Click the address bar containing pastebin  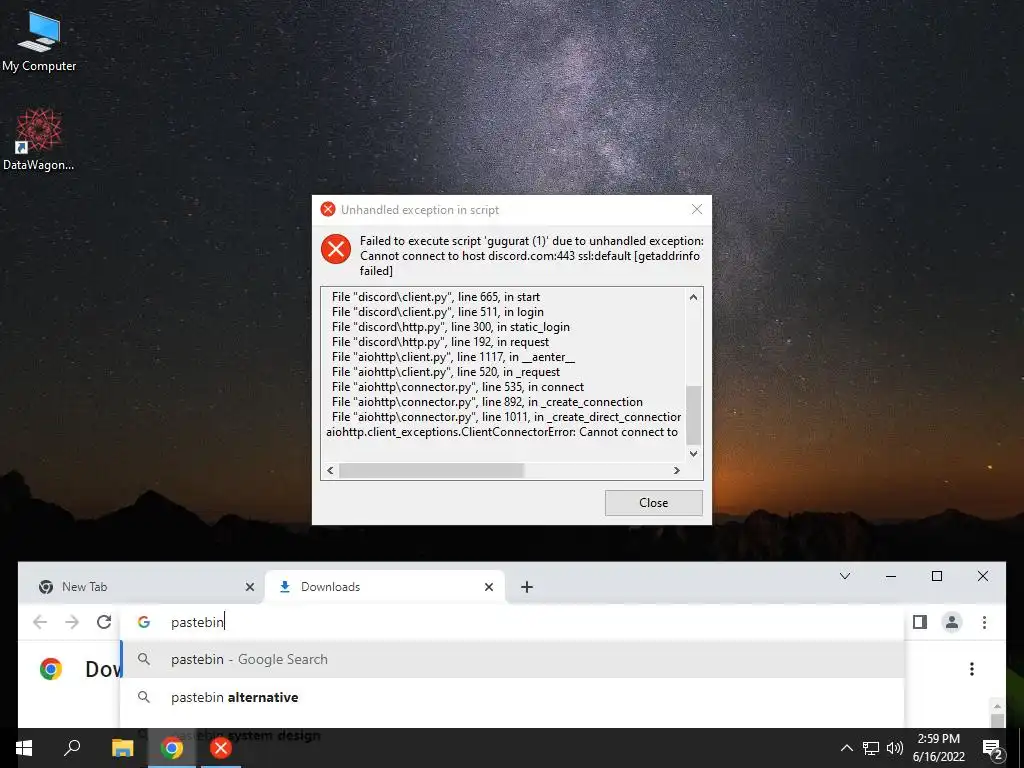pyautogui.click(x=512, y=622)
